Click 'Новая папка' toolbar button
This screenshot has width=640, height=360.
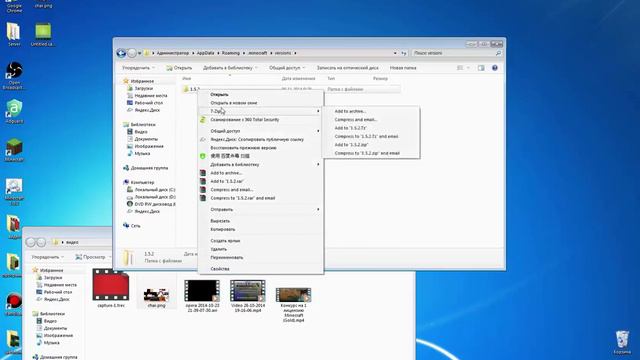coord(403,68)
